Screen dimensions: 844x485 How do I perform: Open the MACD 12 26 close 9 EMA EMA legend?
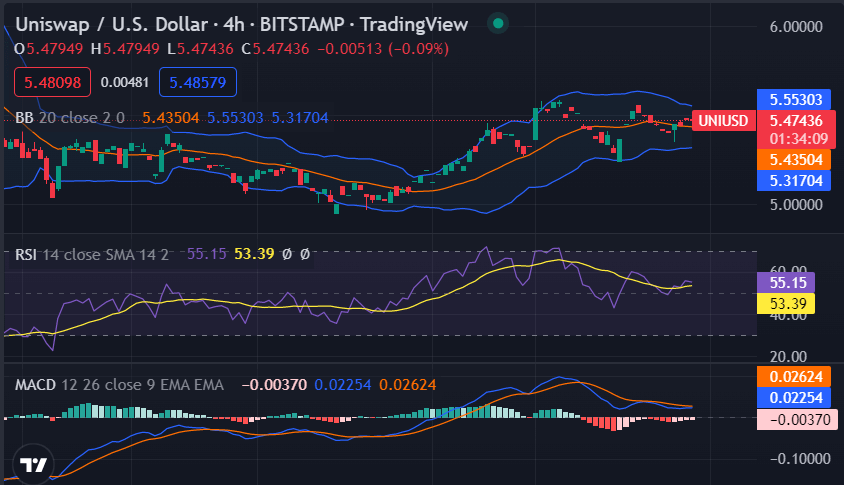pos(119,385)
